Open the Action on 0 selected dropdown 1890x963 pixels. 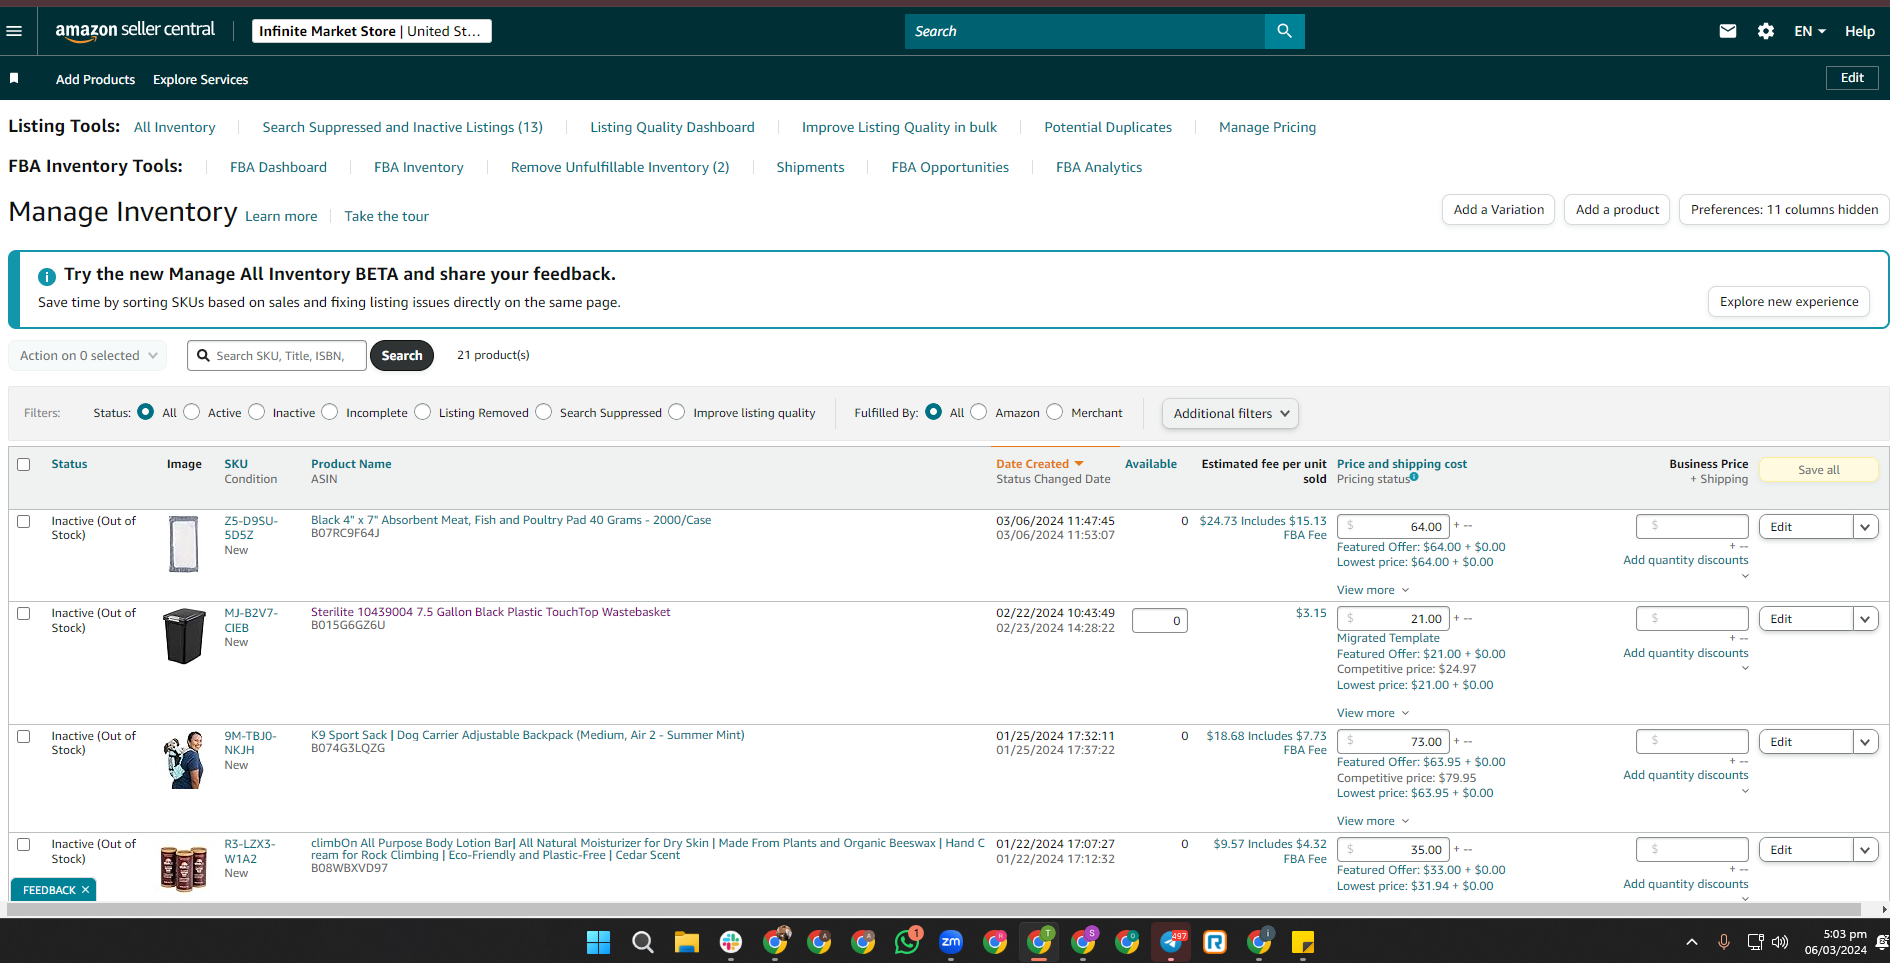88,355
